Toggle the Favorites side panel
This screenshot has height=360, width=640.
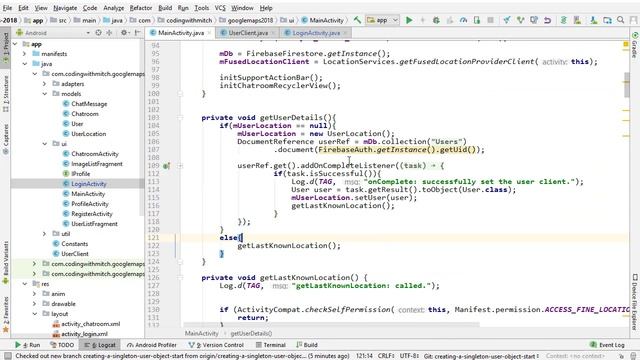point(6,314)
